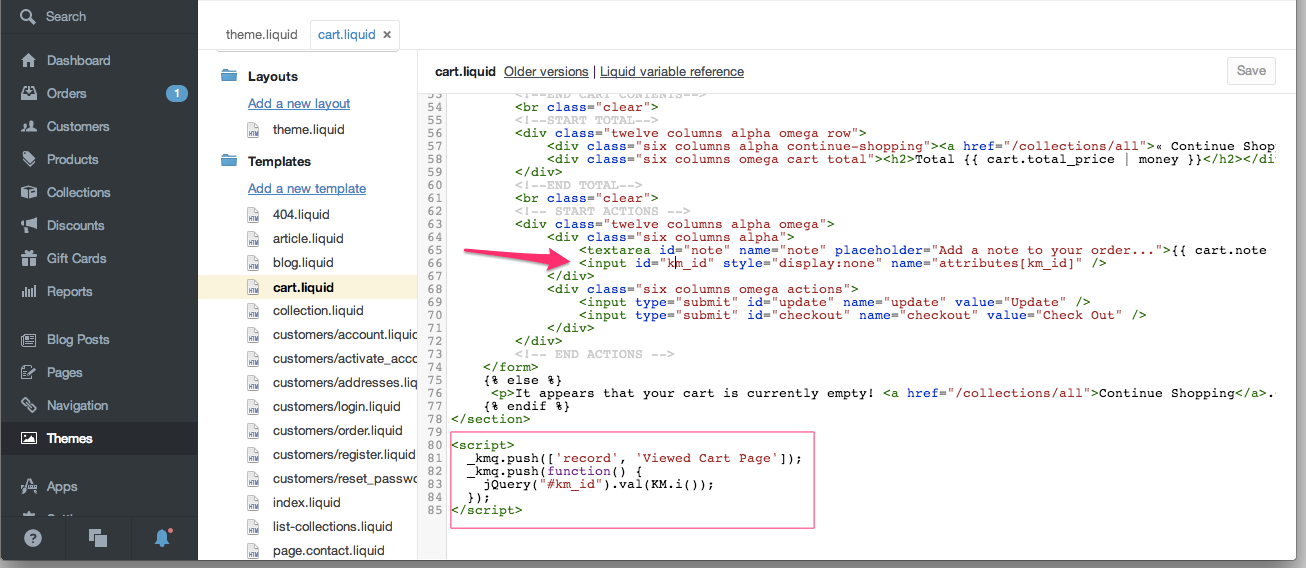Open the help question mark icon
This screenshot has height=568, width=1306.
click(x=33, y=538)
